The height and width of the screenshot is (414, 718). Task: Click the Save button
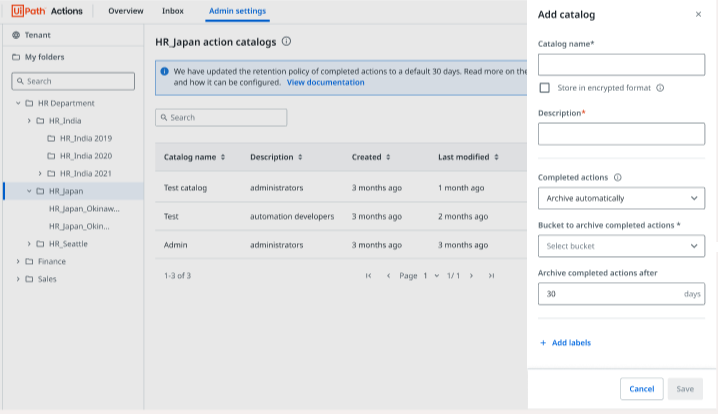click(x=685, y=389)
